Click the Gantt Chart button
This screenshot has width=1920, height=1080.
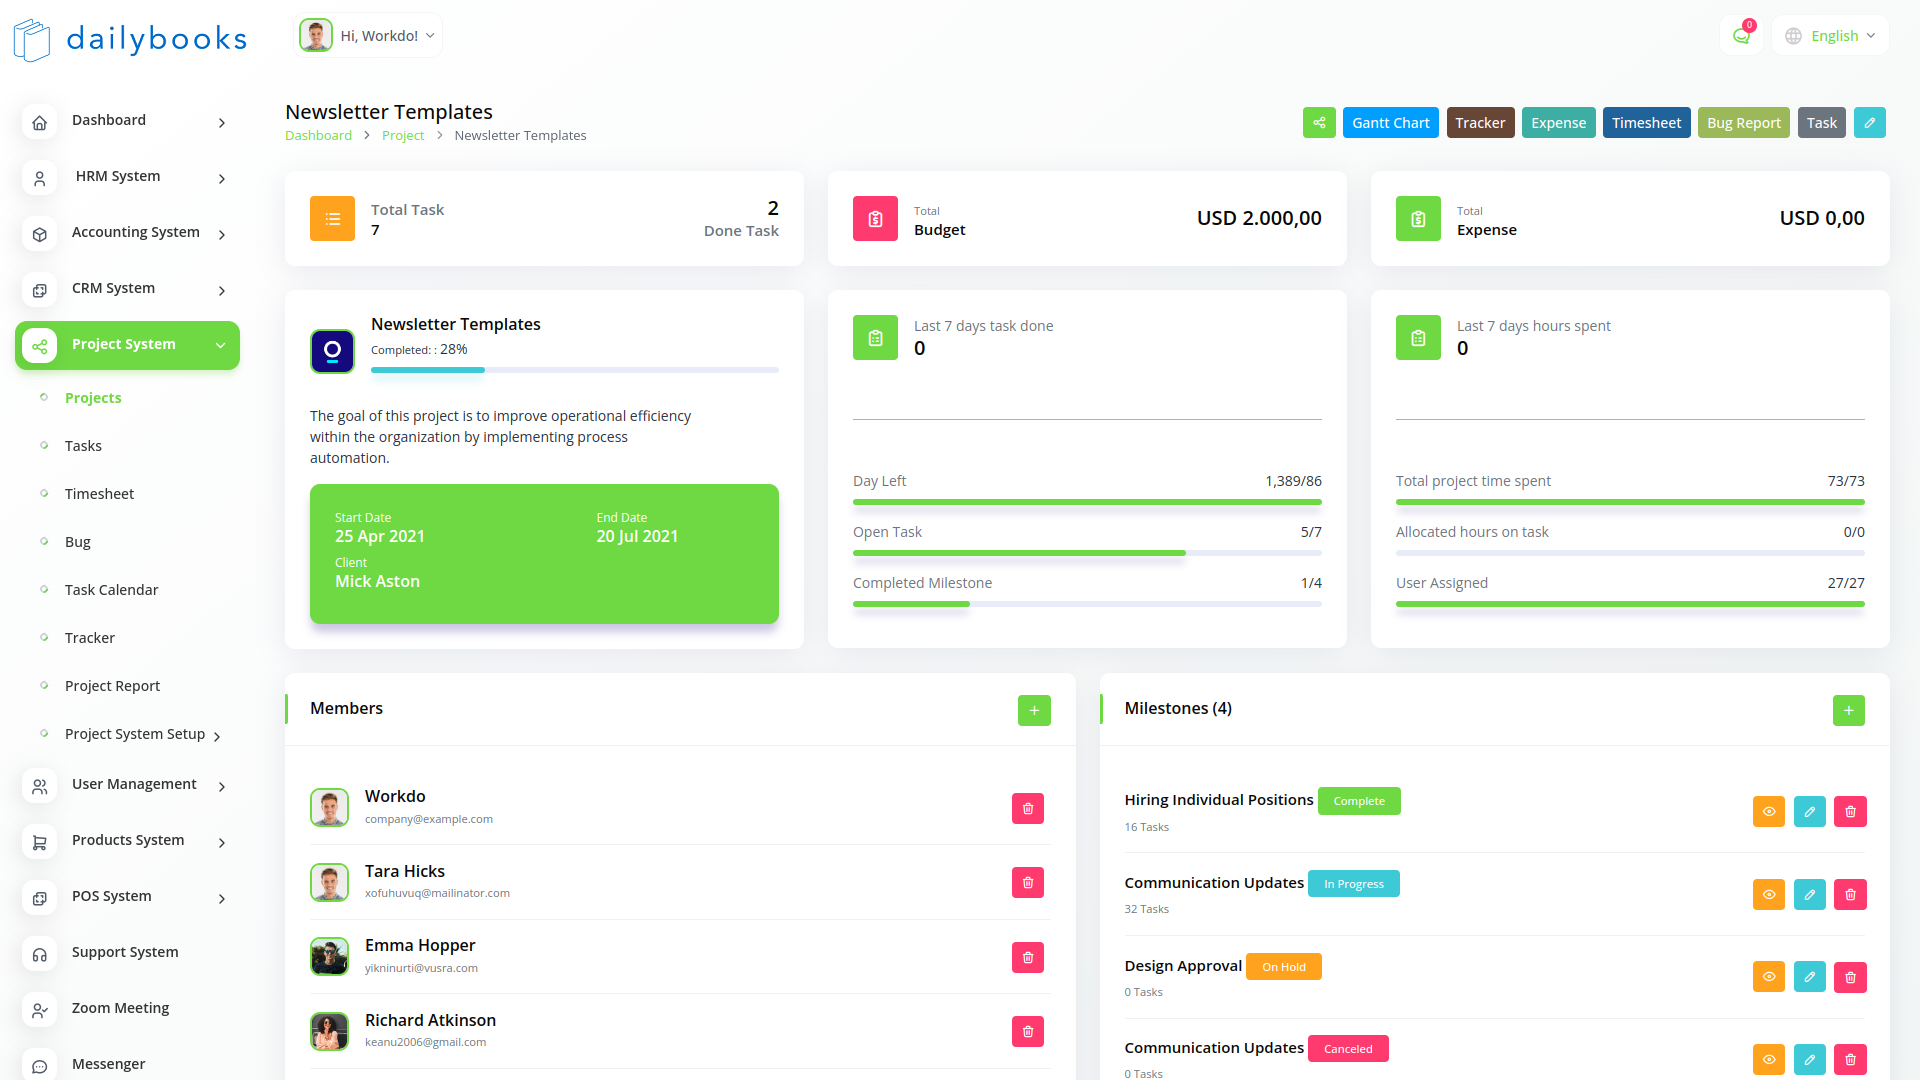[x=1390, y=123]
